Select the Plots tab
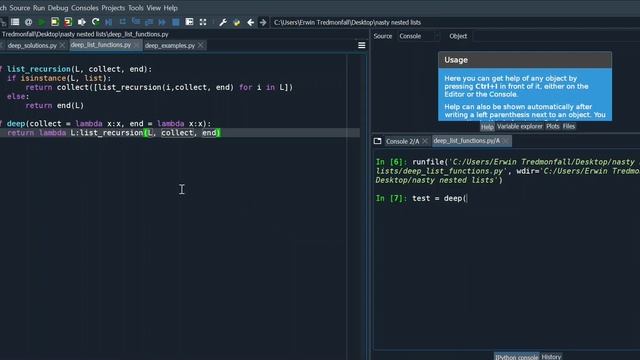The width and height of the screenshot is (640, 360). point(553,127)
